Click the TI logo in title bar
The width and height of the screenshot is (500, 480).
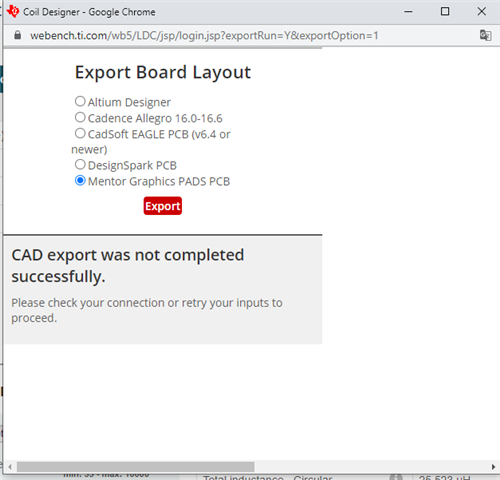13,12
